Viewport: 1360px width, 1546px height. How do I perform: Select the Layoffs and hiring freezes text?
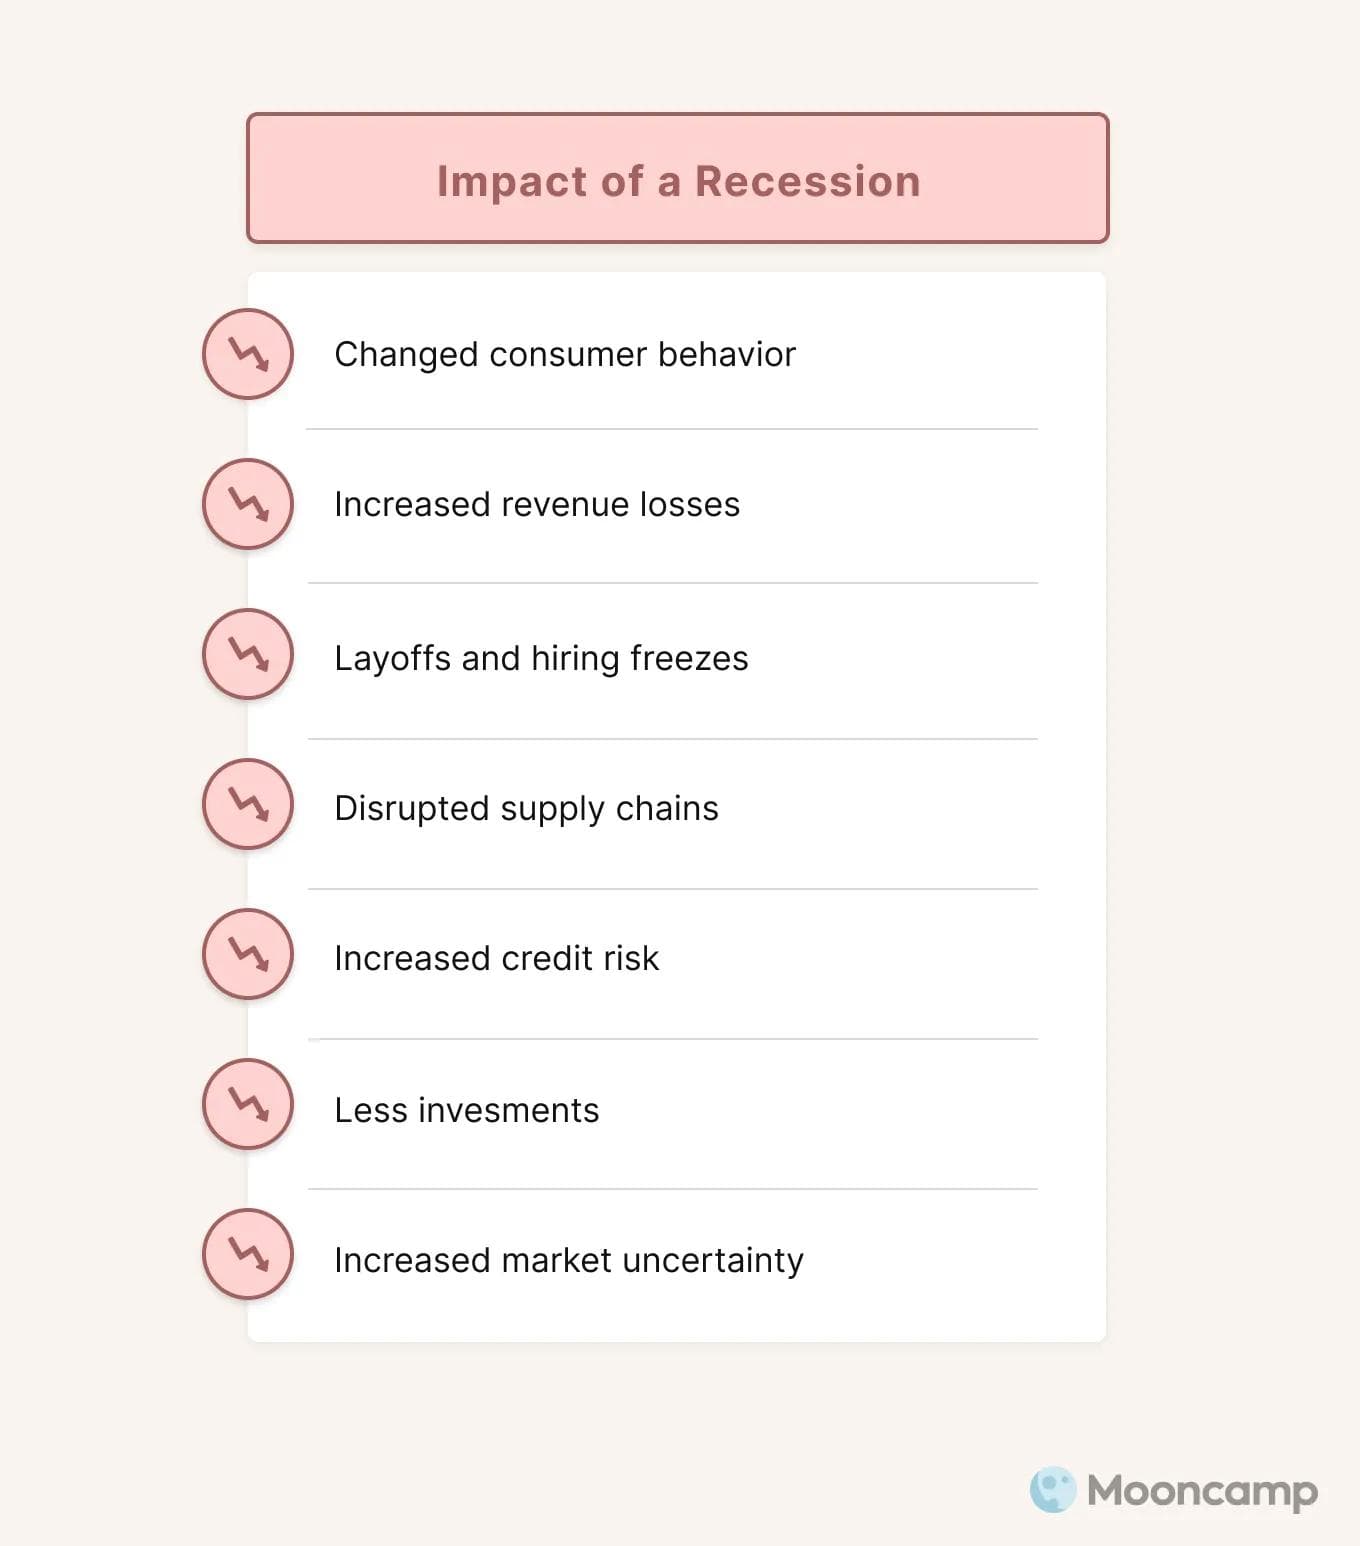coord(541,659)
